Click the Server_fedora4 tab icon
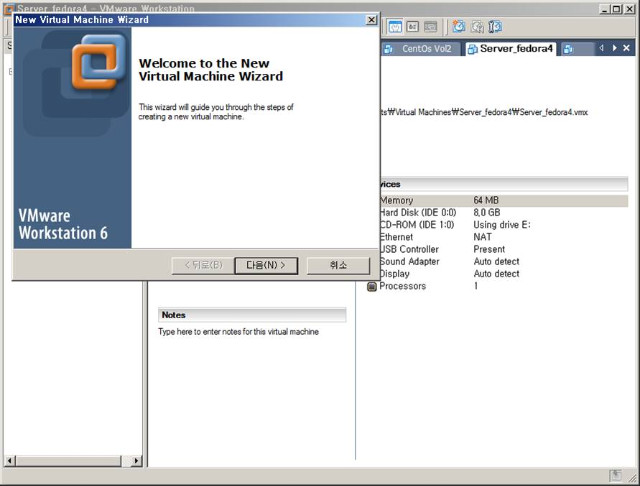Image resolution: width=640 pixels, height=486 pixels. coord(473,49)
